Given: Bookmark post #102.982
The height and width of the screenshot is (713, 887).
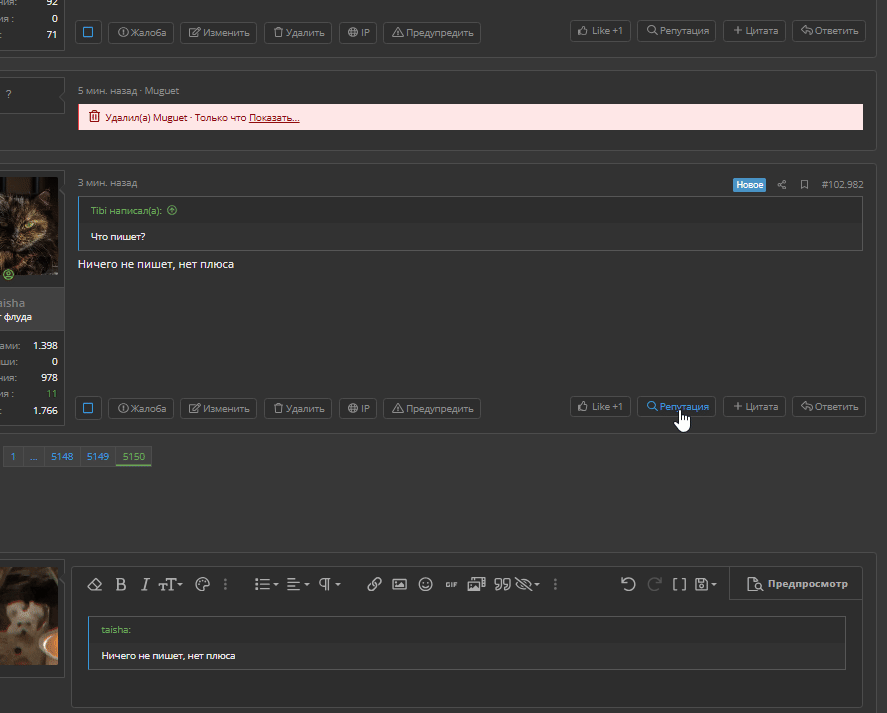Looking at the screenshot, I should click(804, 184).
